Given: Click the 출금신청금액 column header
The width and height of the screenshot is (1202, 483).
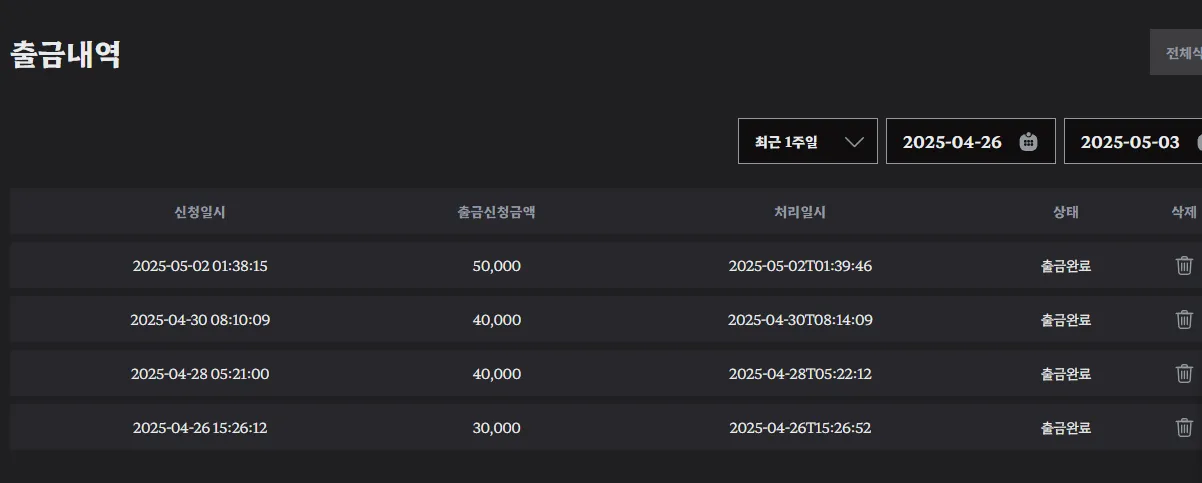Looking at the screenshot, I should 497,212.
